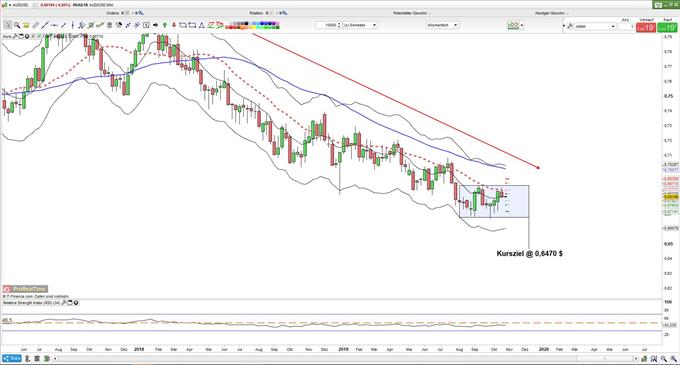Open the RSI indicator wrench settings
The height and width of the screenshot is (365, 680).
click(x=63, y=303)
